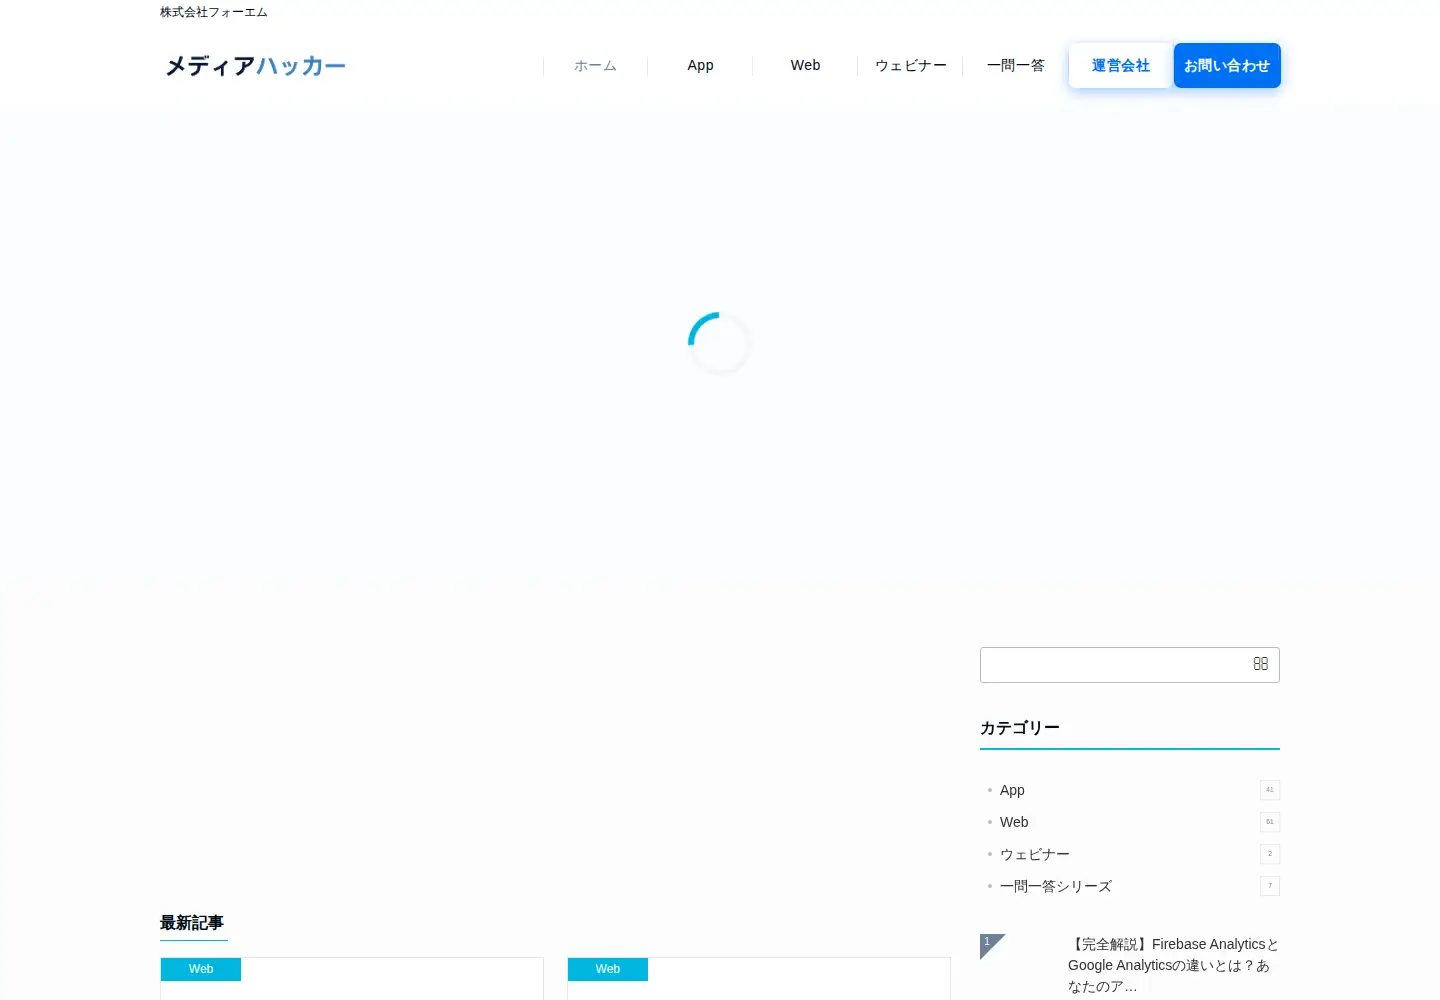Open the 一問一答 navigation item
This screenshot has width=1440, height=1000.
tap(1015, 66)
